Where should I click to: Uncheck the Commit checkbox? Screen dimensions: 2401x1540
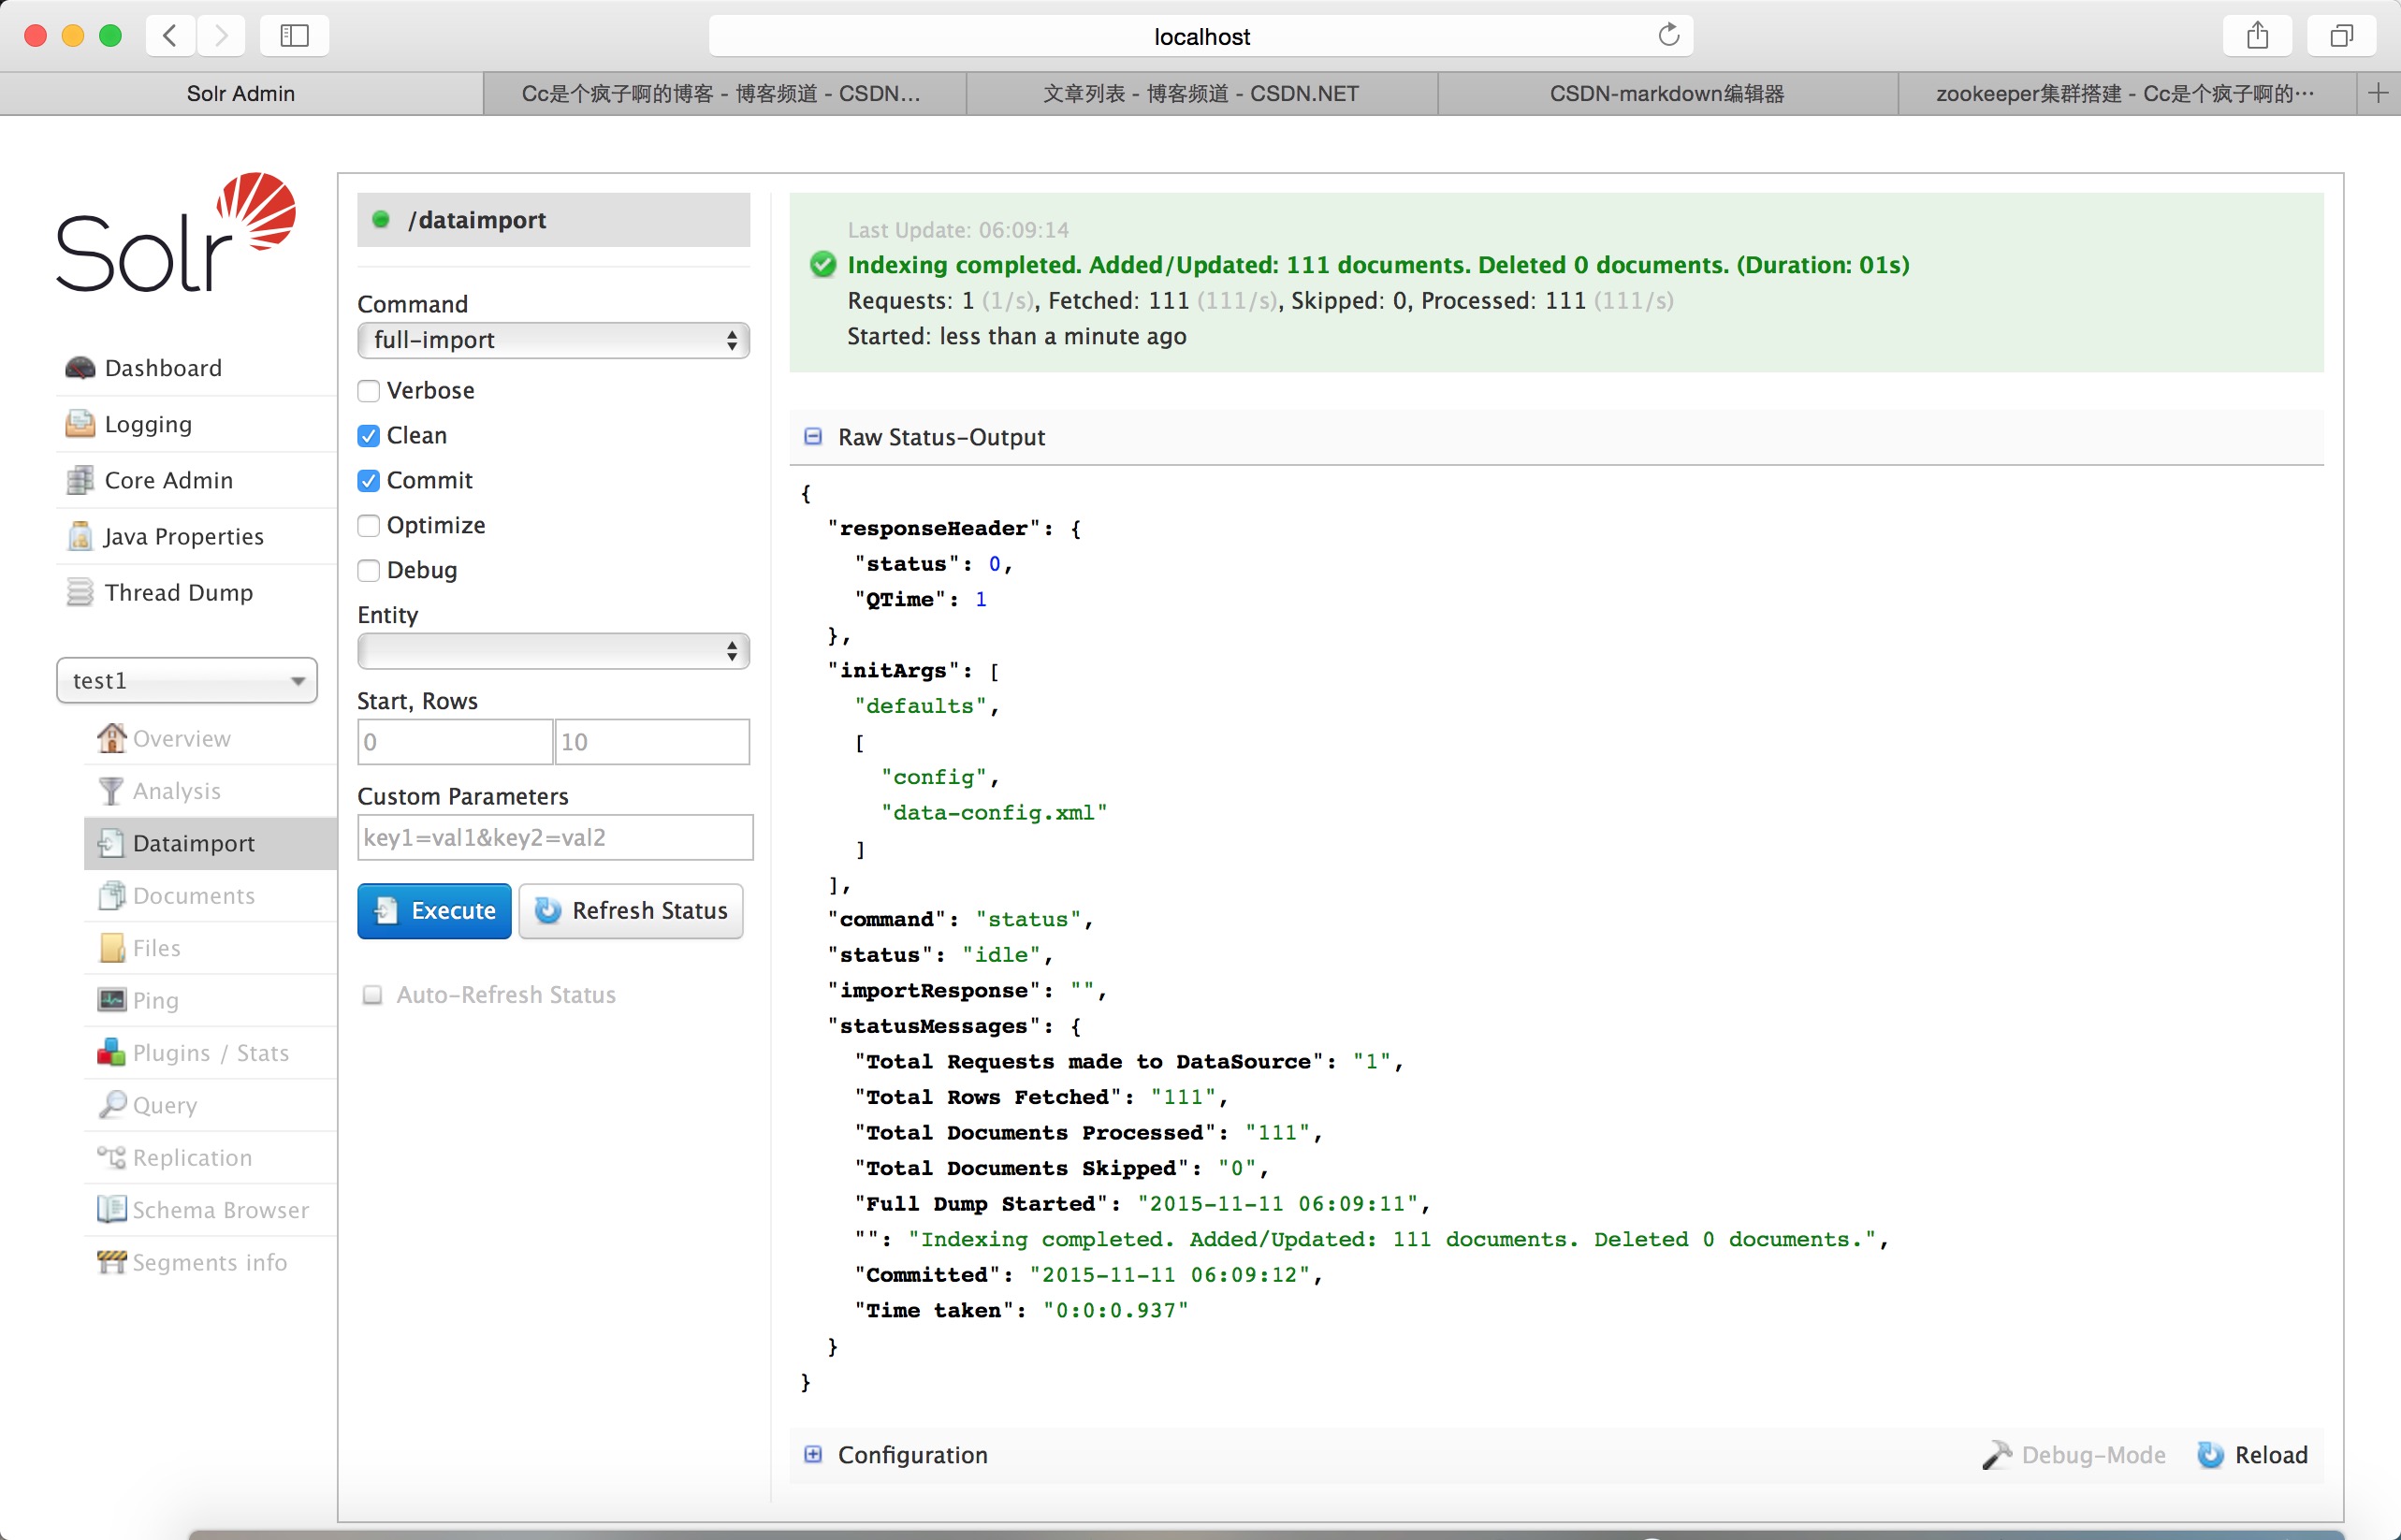[x=369, y=481]
